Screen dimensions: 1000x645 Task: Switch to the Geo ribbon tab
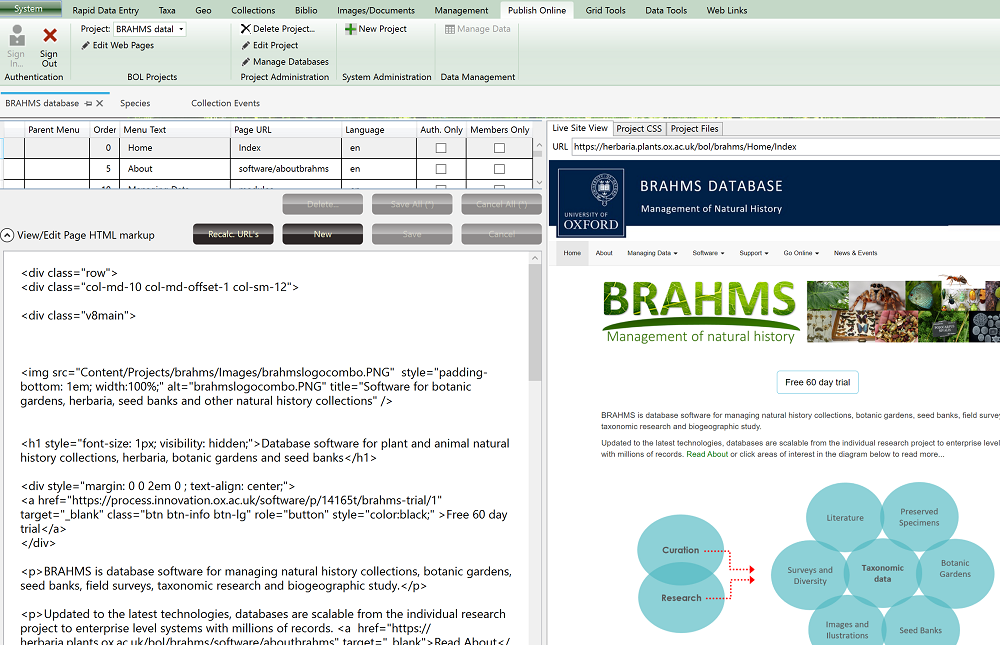(x=203, y=10)
